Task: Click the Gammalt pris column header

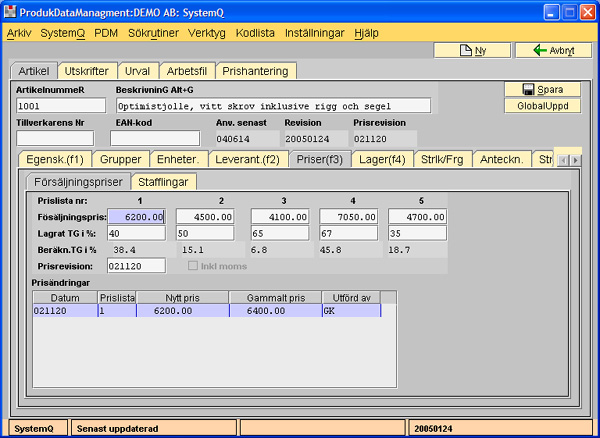Action: 276,298
